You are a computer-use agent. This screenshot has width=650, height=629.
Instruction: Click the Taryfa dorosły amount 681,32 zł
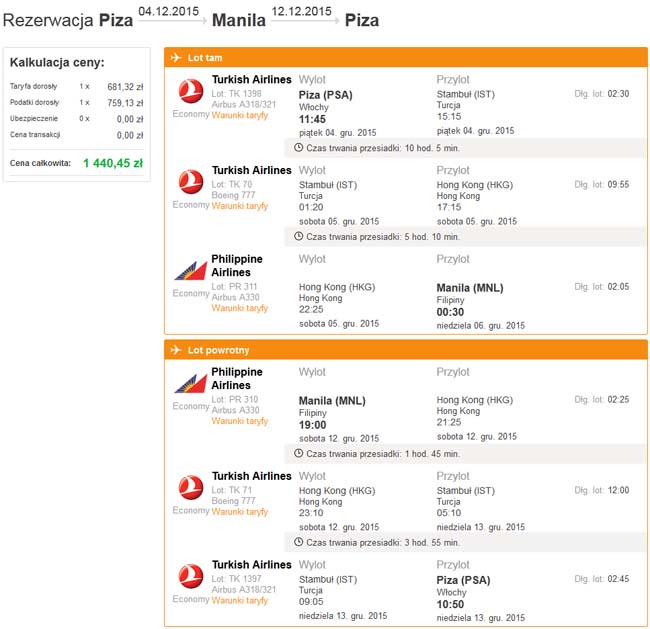coord(125,87)
